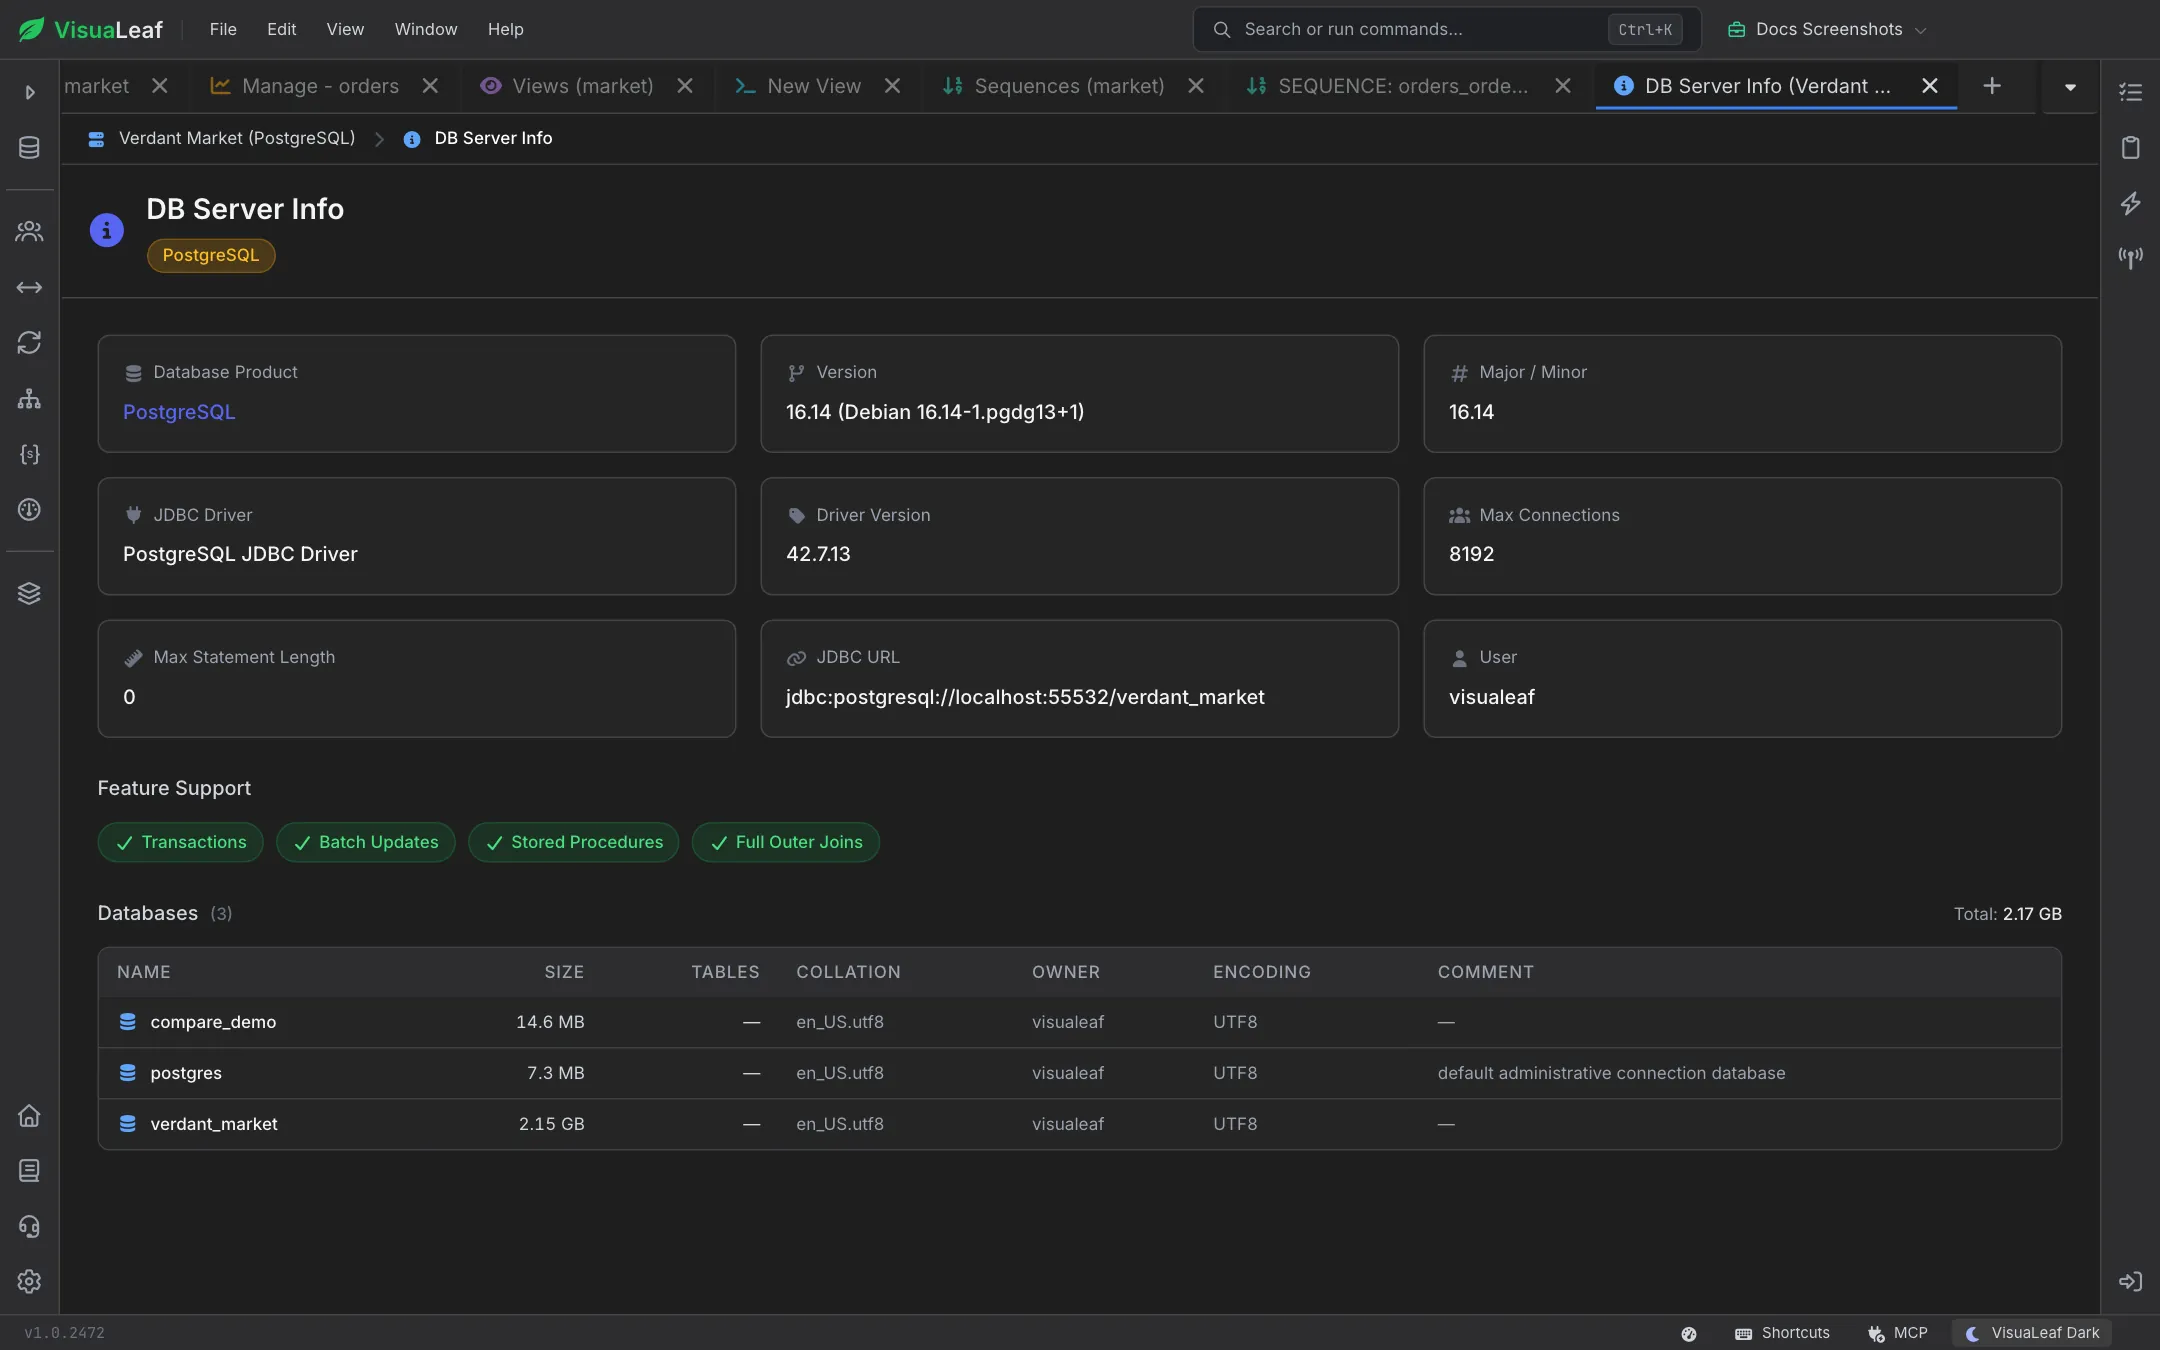This screenshot has height=1350, width=2160.
Task: Open the broadcast antenna icon in right panel
Action: 2131,258
